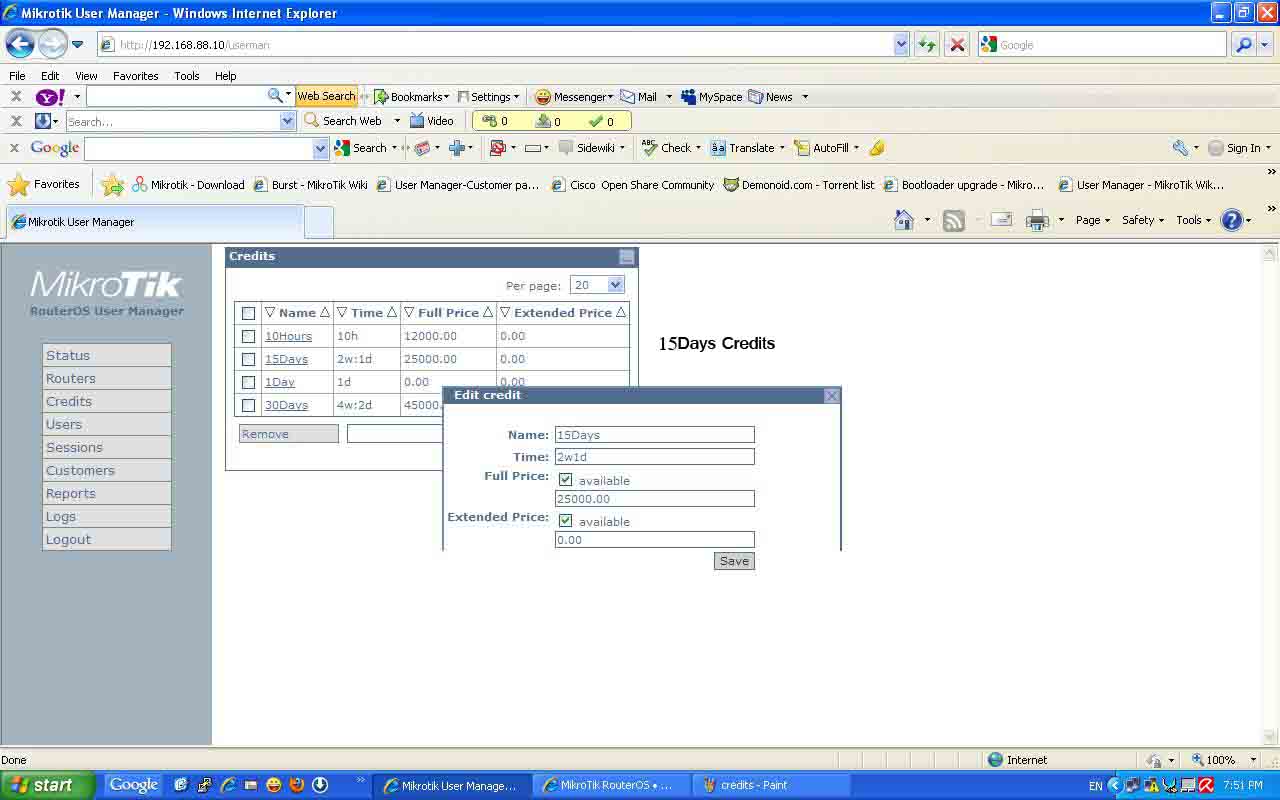This screenshot has width=1280, height=800.
Task: Click the Help question mark icon
Action: 1232,220
